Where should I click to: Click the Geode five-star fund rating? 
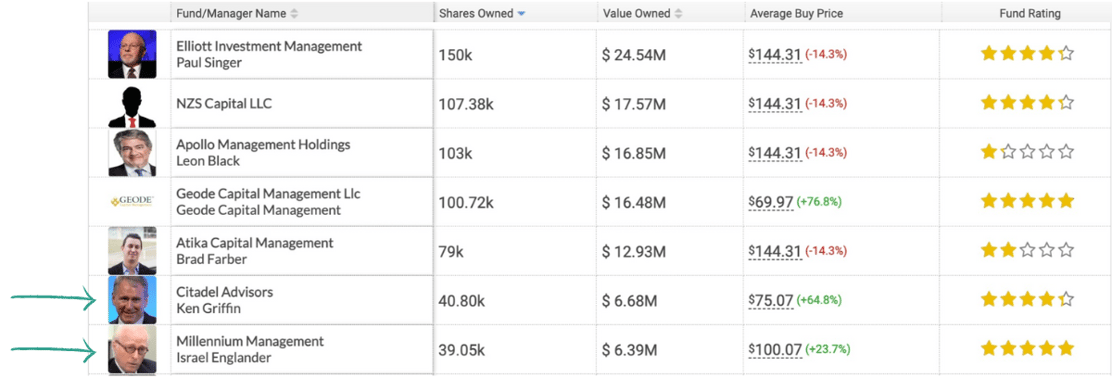[x=1027, y=201]
